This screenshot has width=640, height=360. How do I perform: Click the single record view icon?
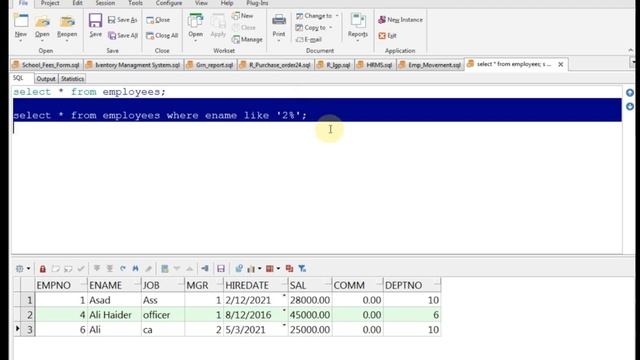pyautogui.click(x=165, y=269)
